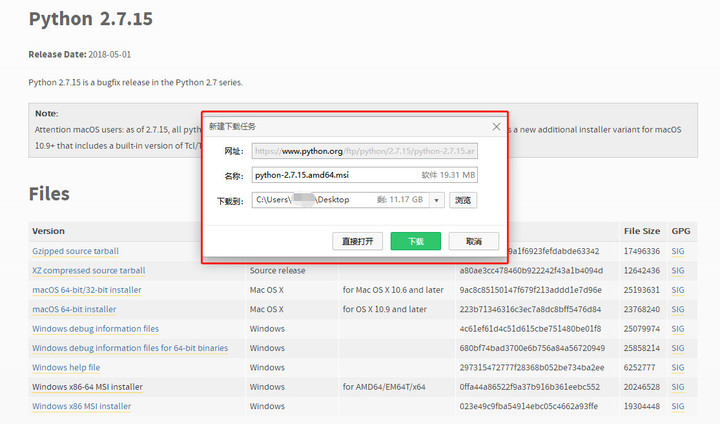Viewport: 720px width, 424px height.
Task: Click the Files section heading
Action: [49, 194]
